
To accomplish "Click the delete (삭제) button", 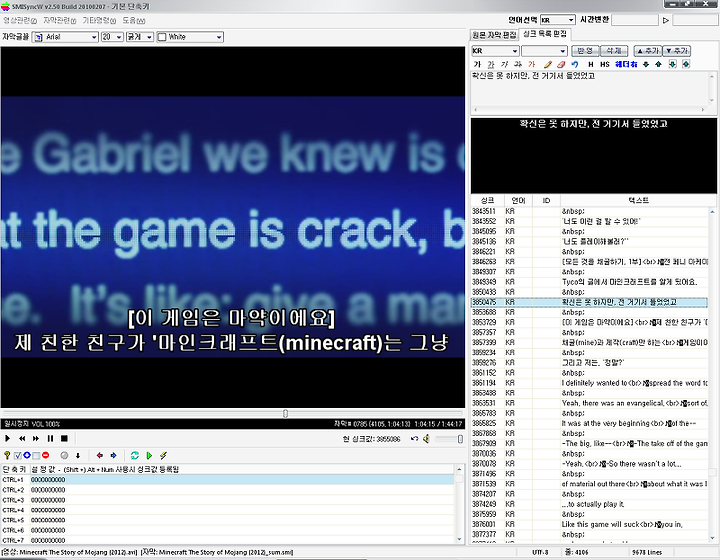I will coord(613,50).
